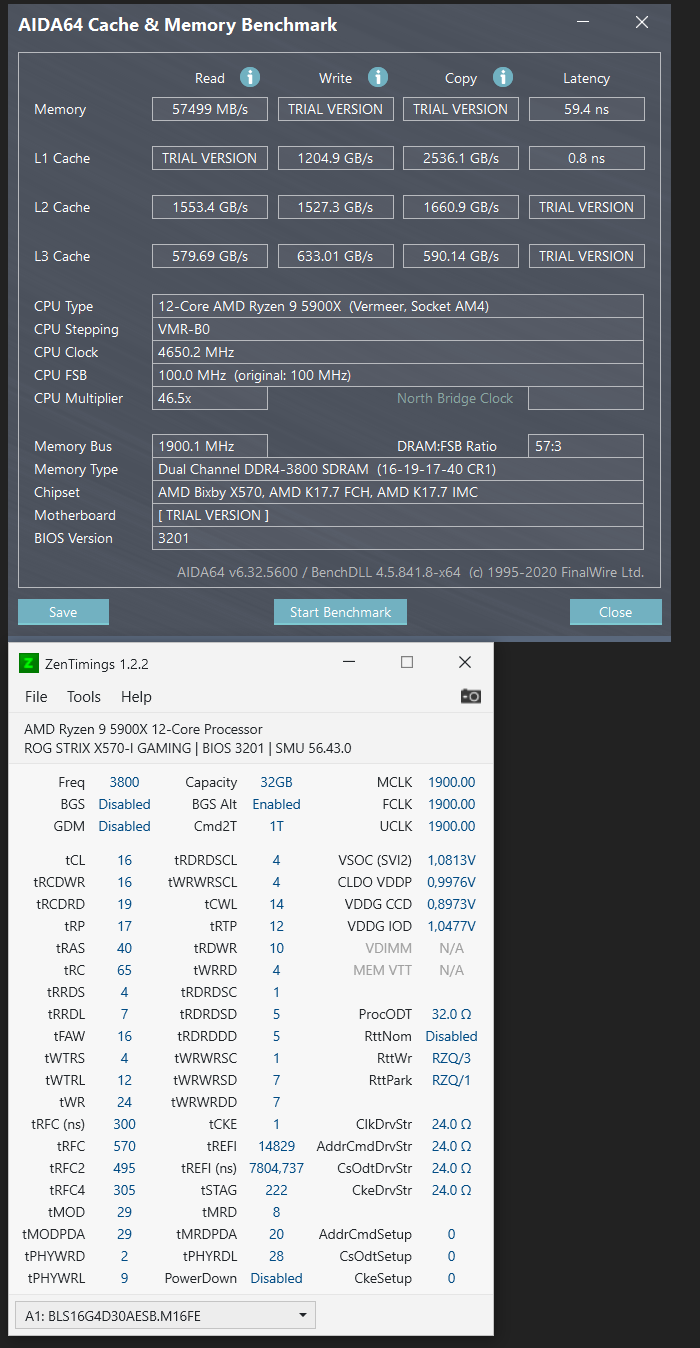Click BIOS Version value 3201
This screenshot has height=1348, width=700.
pyautogui.click(x=398, y=538)
